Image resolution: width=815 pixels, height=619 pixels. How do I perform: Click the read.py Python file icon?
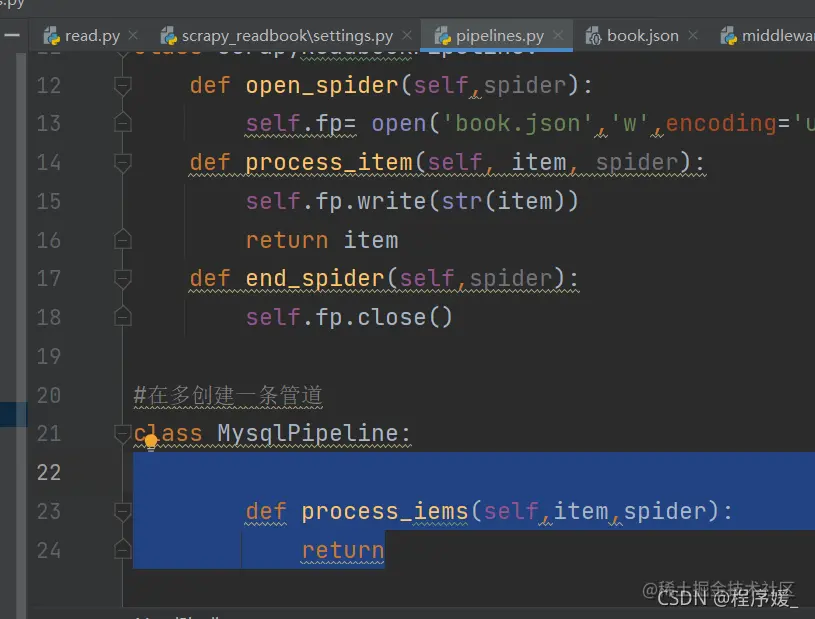[51, 36]
